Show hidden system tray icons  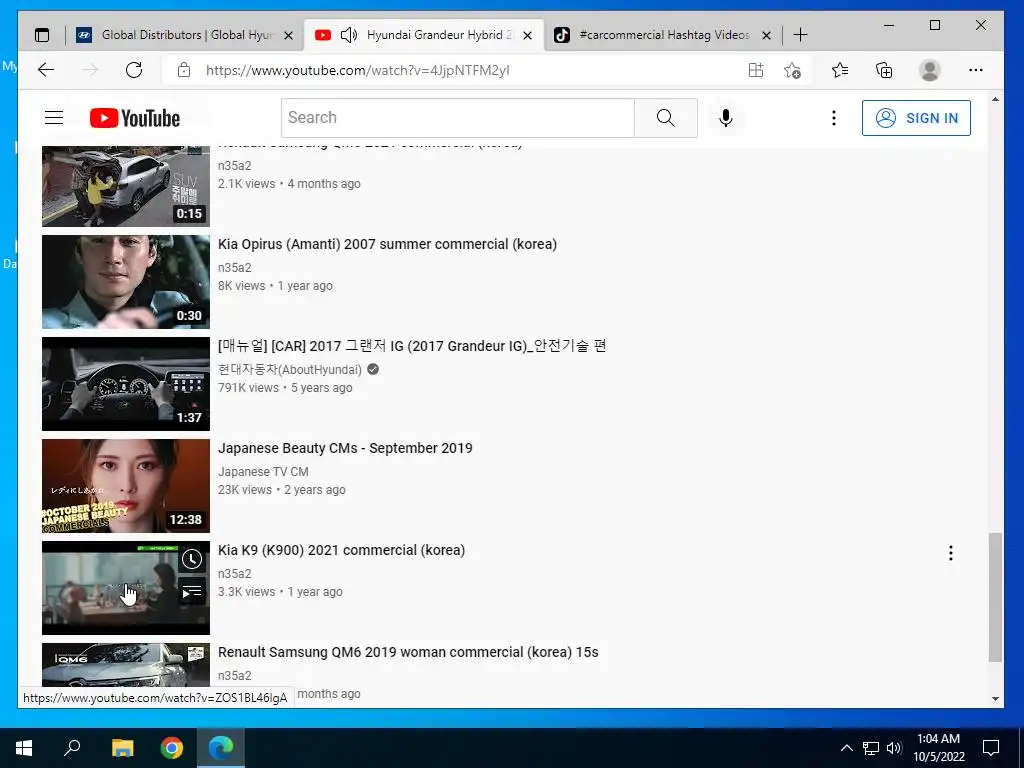point(846,748)
